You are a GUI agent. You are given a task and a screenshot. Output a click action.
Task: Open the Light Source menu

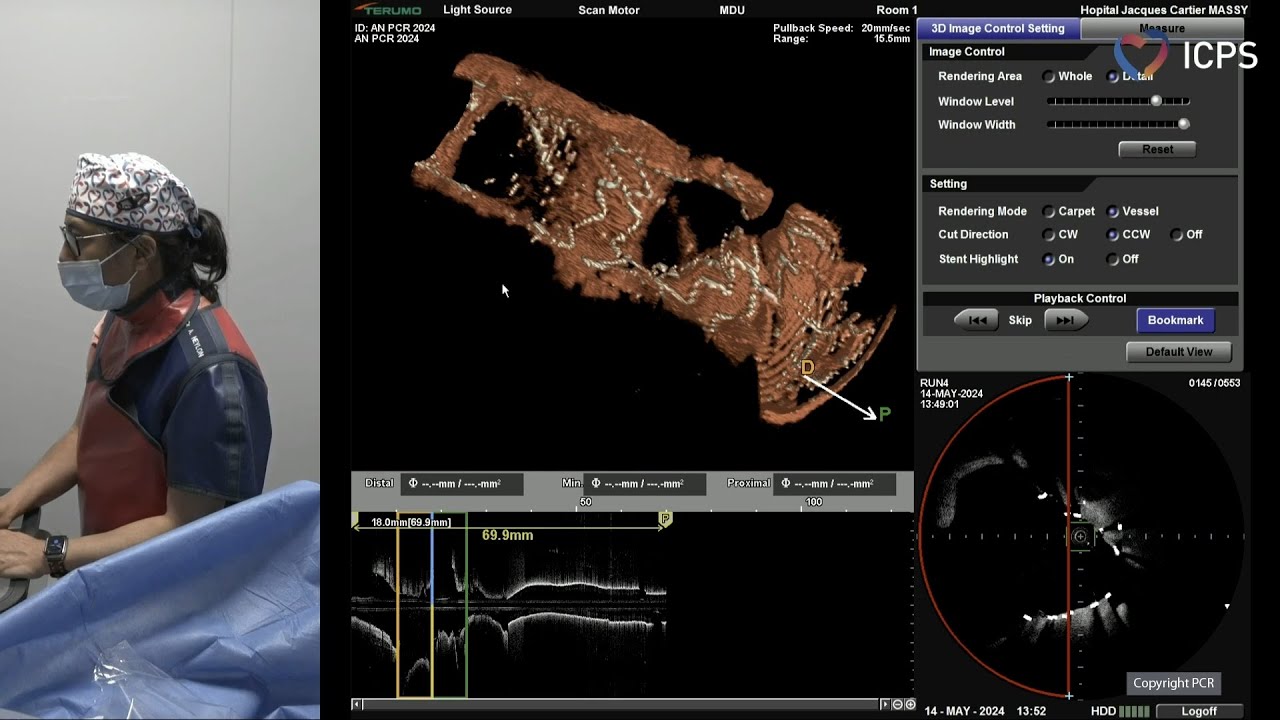477,10
